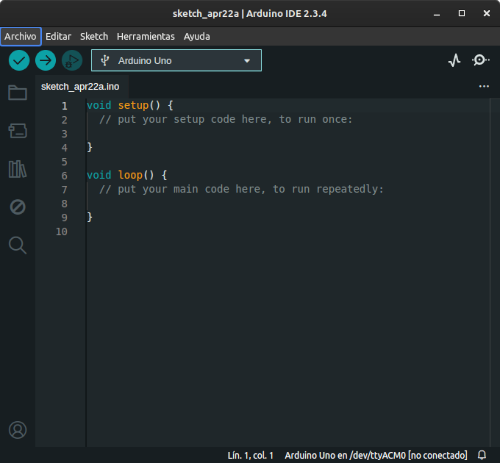Open the Sketch menu
The width and height of the screenshot is (500, 463).
94,36
